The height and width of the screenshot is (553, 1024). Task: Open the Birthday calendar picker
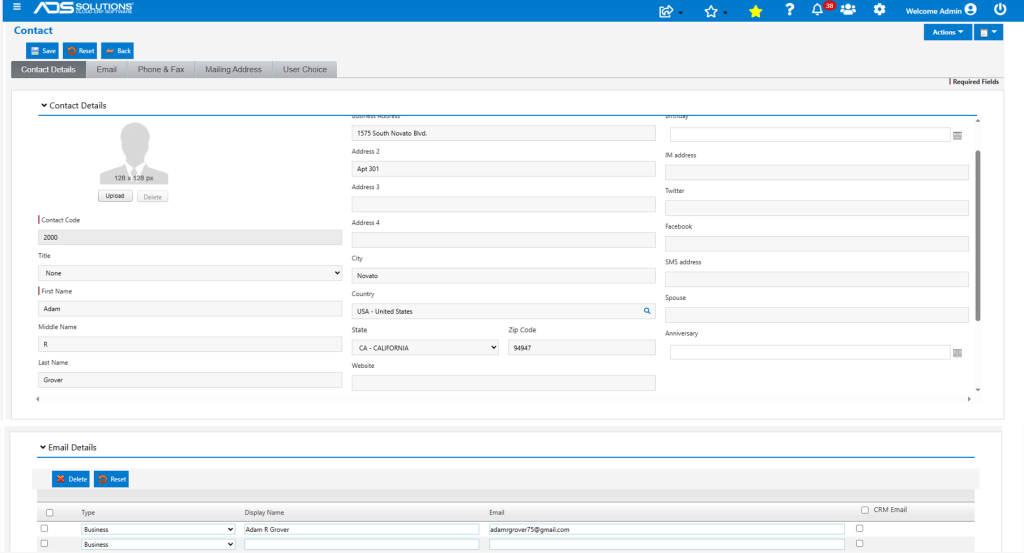957,136
